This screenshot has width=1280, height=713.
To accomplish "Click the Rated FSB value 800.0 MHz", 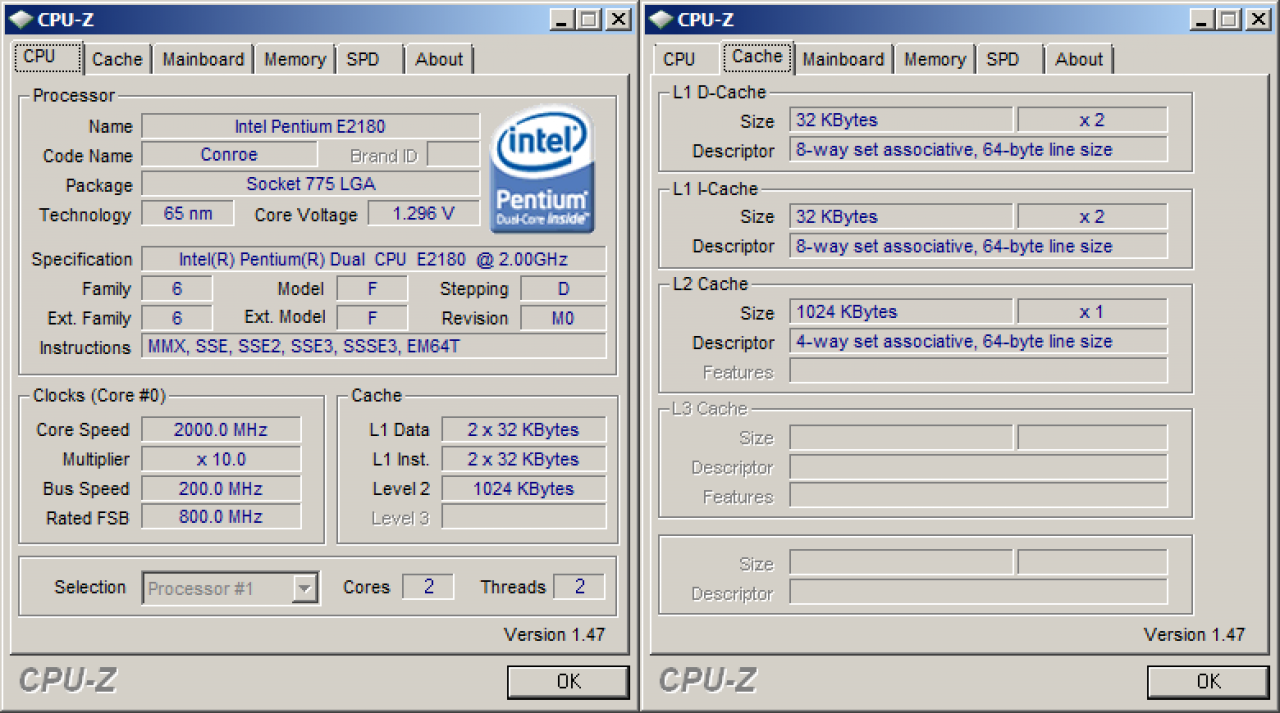I will 221,517.
